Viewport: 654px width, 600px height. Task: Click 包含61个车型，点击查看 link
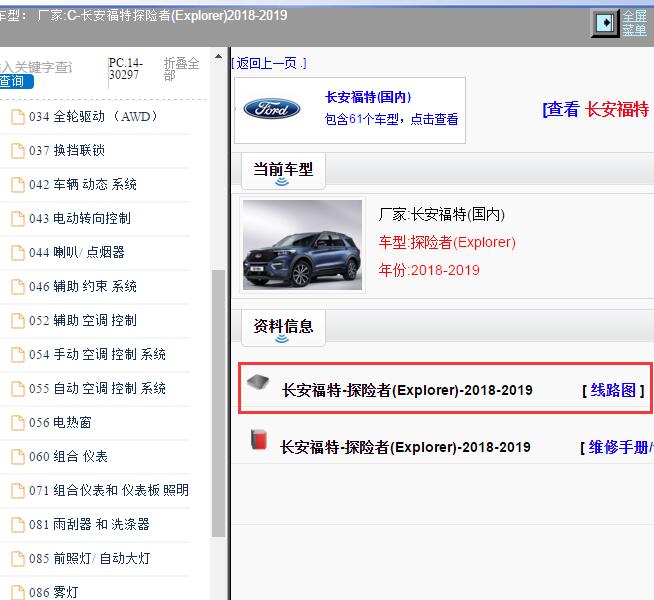tap(391, 119)
